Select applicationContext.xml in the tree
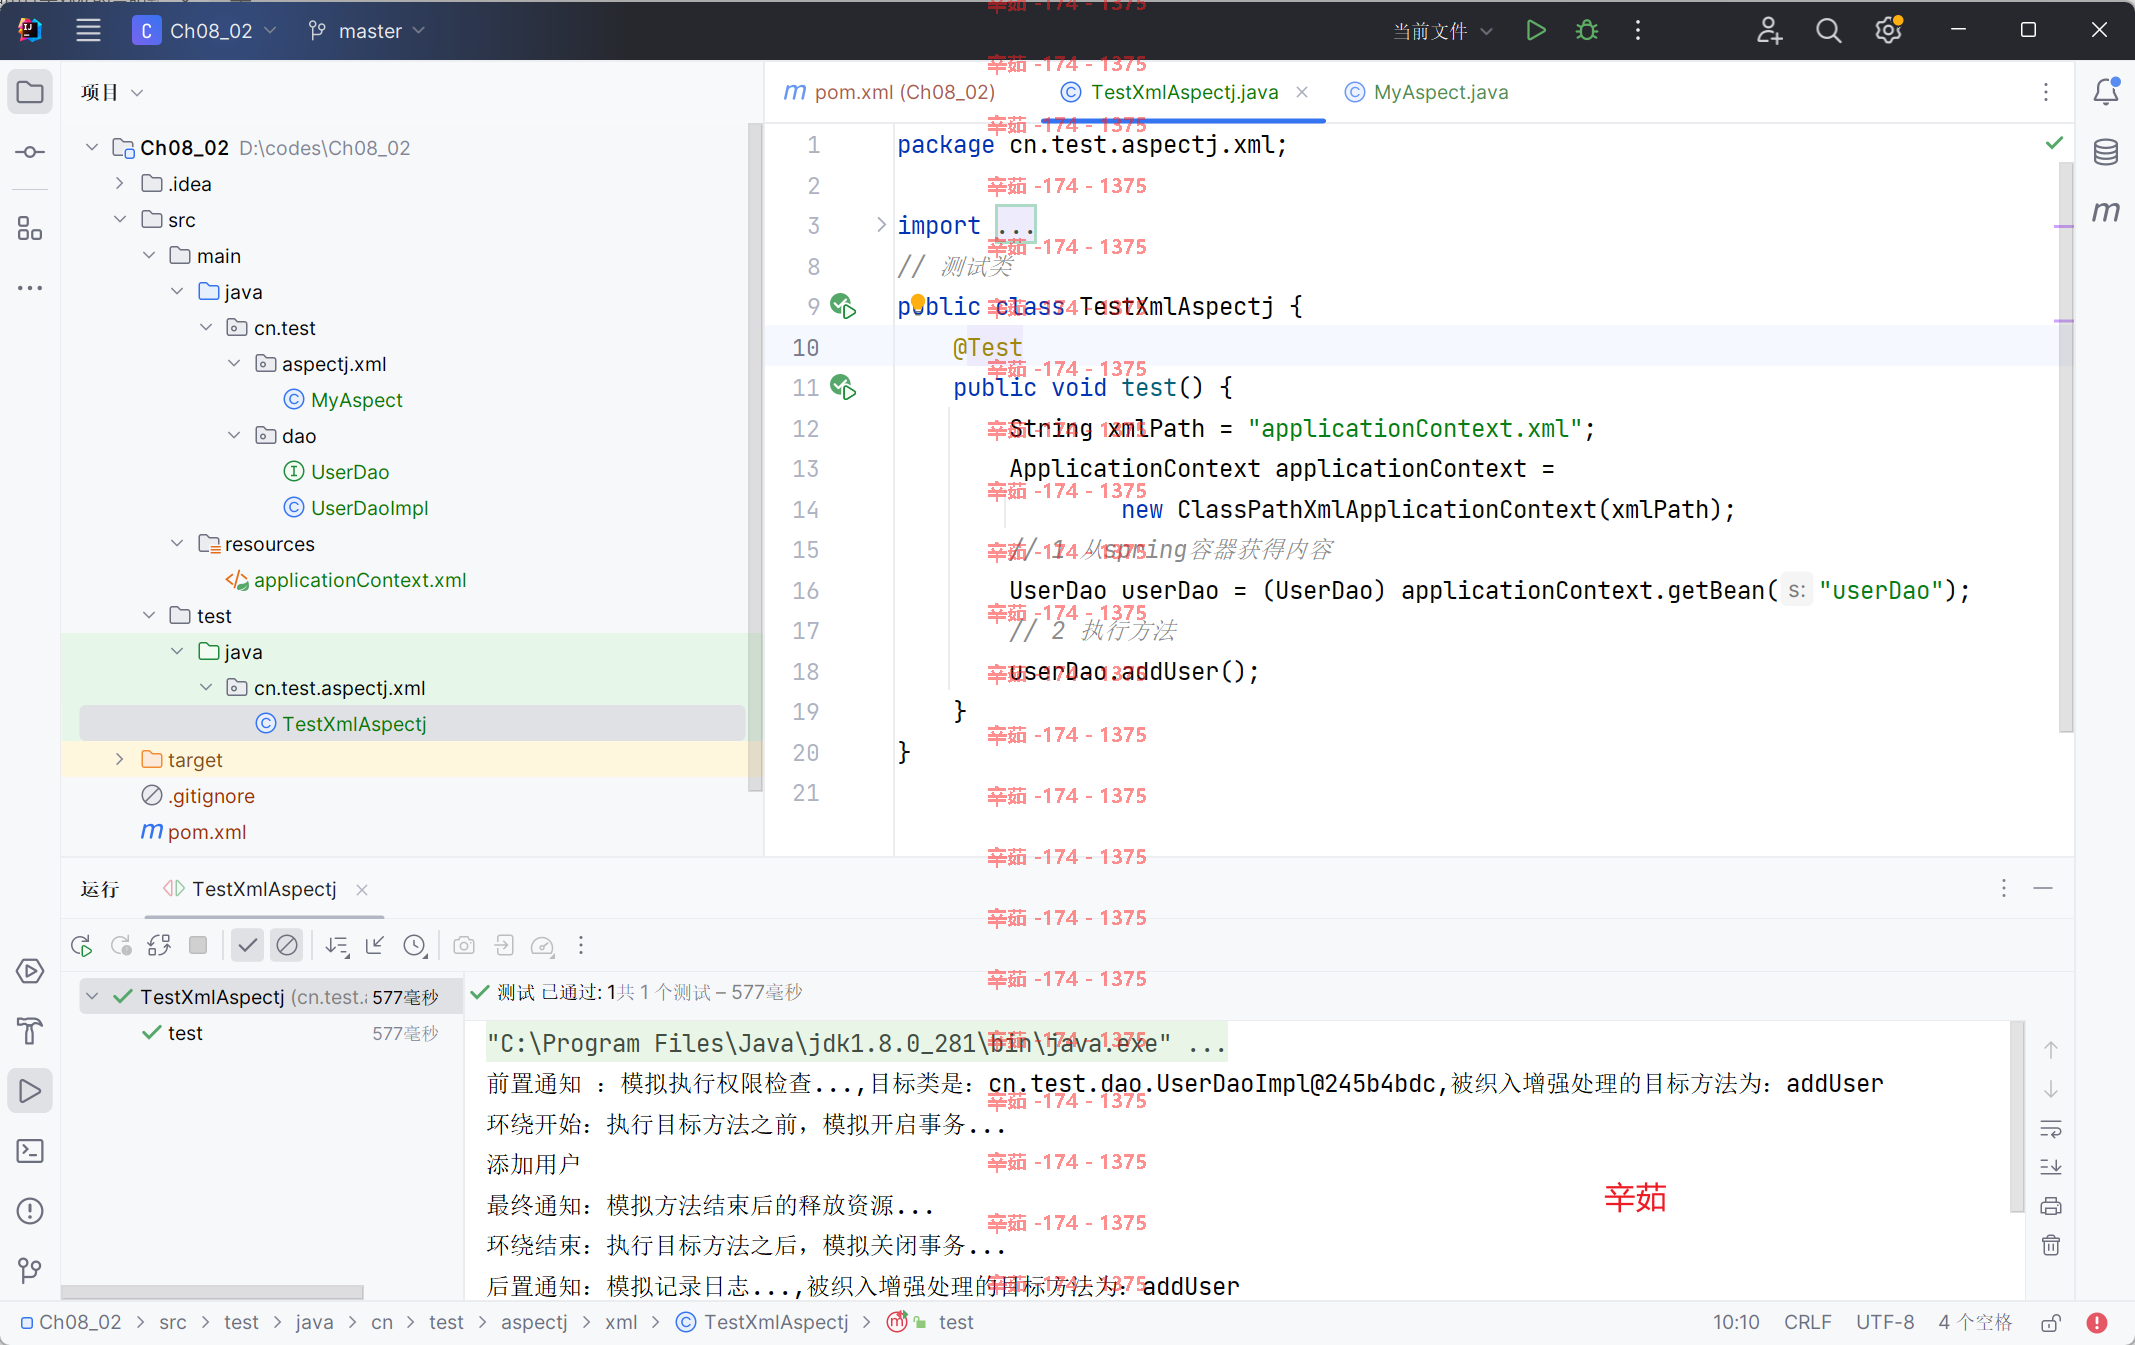The height and width of the screenshot is (1345, 2135). click(346, 579)
